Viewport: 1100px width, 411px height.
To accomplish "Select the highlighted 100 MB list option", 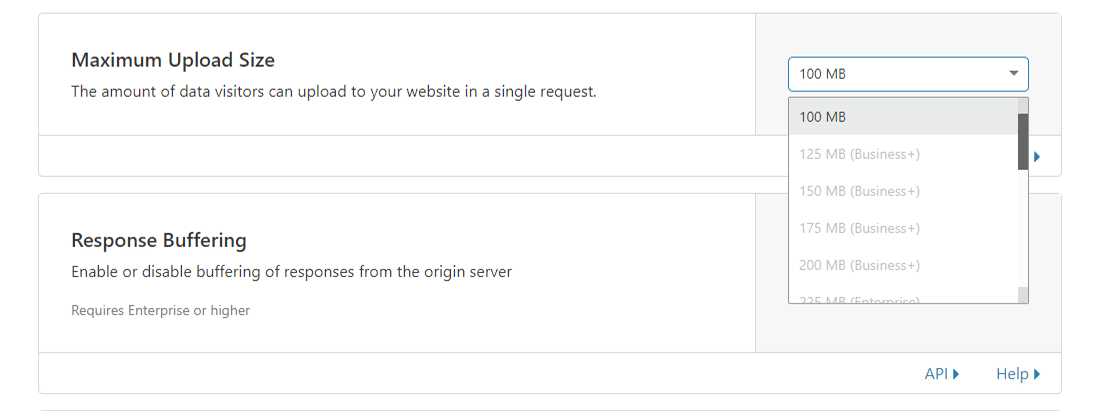I will 902,117.
